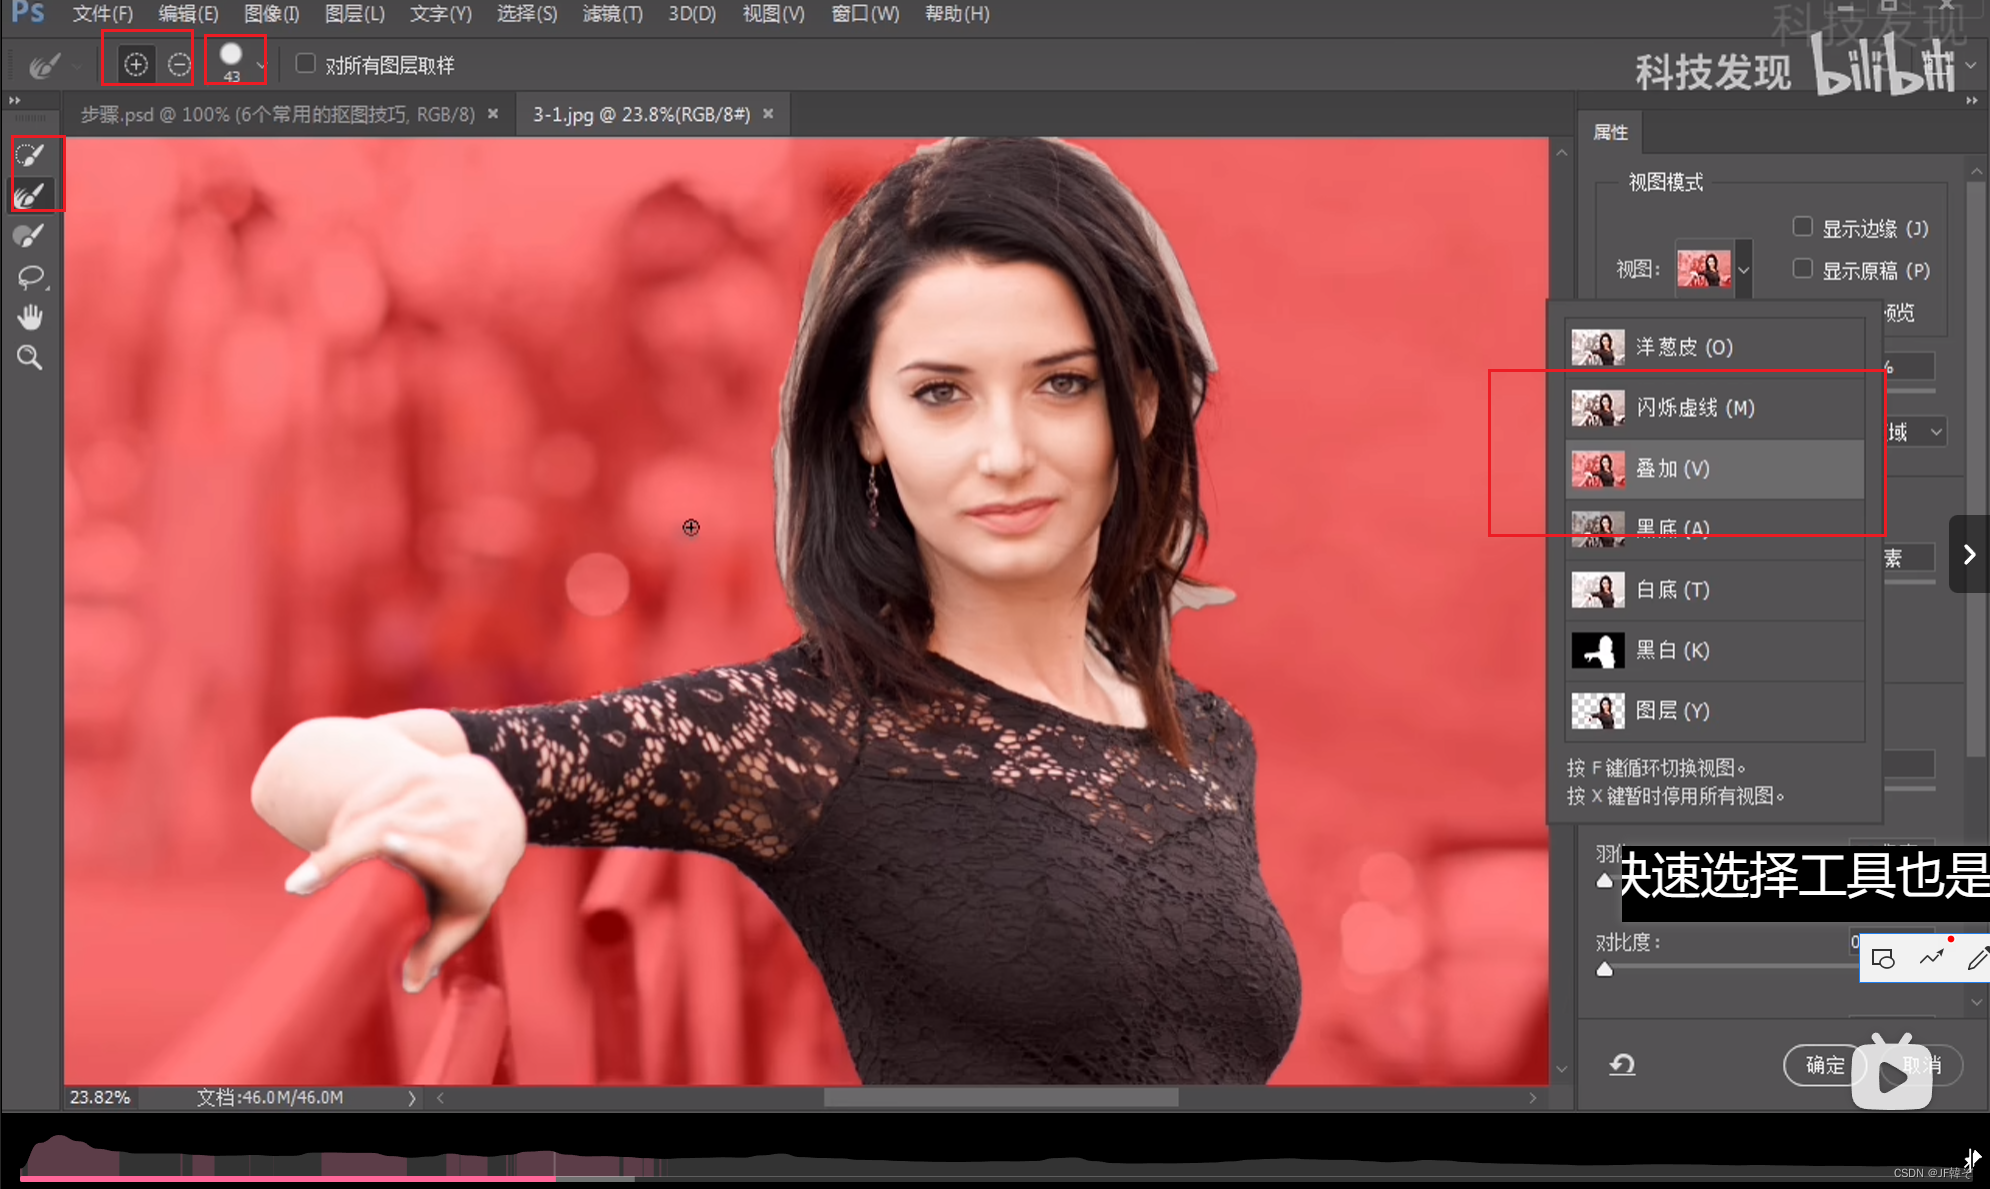
Task: Select the Refine Edge Brush tool
Action: [x=30, y=195]
